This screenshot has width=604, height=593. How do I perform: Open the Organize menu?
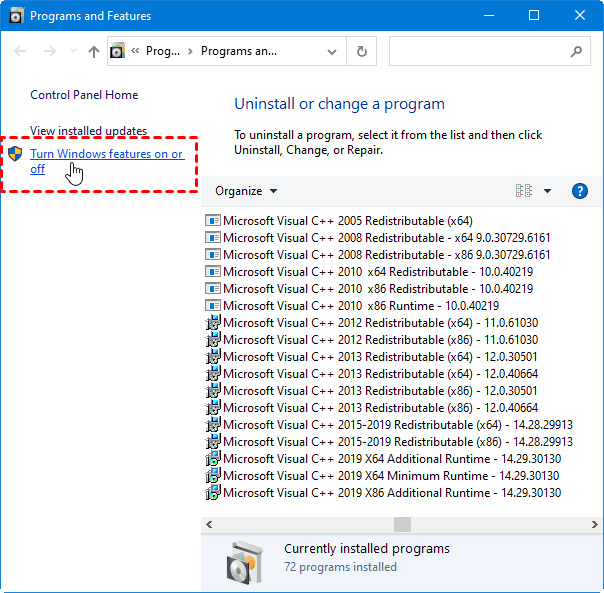pyautogui.click(x=246, y=191)
